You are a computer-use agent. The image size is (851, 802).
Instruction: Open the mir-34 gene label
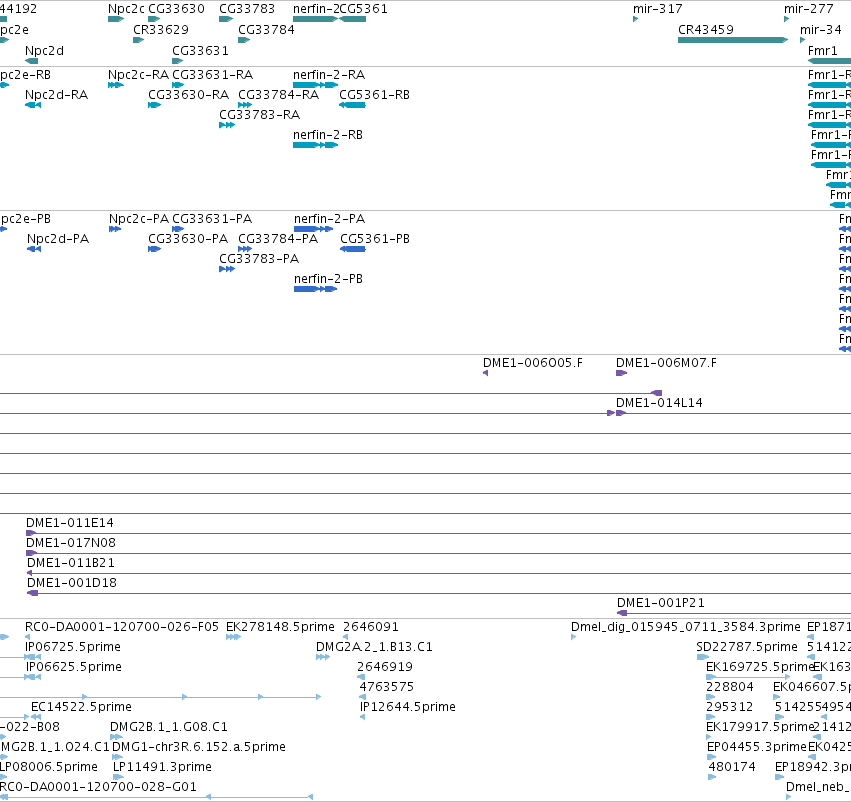821,29
